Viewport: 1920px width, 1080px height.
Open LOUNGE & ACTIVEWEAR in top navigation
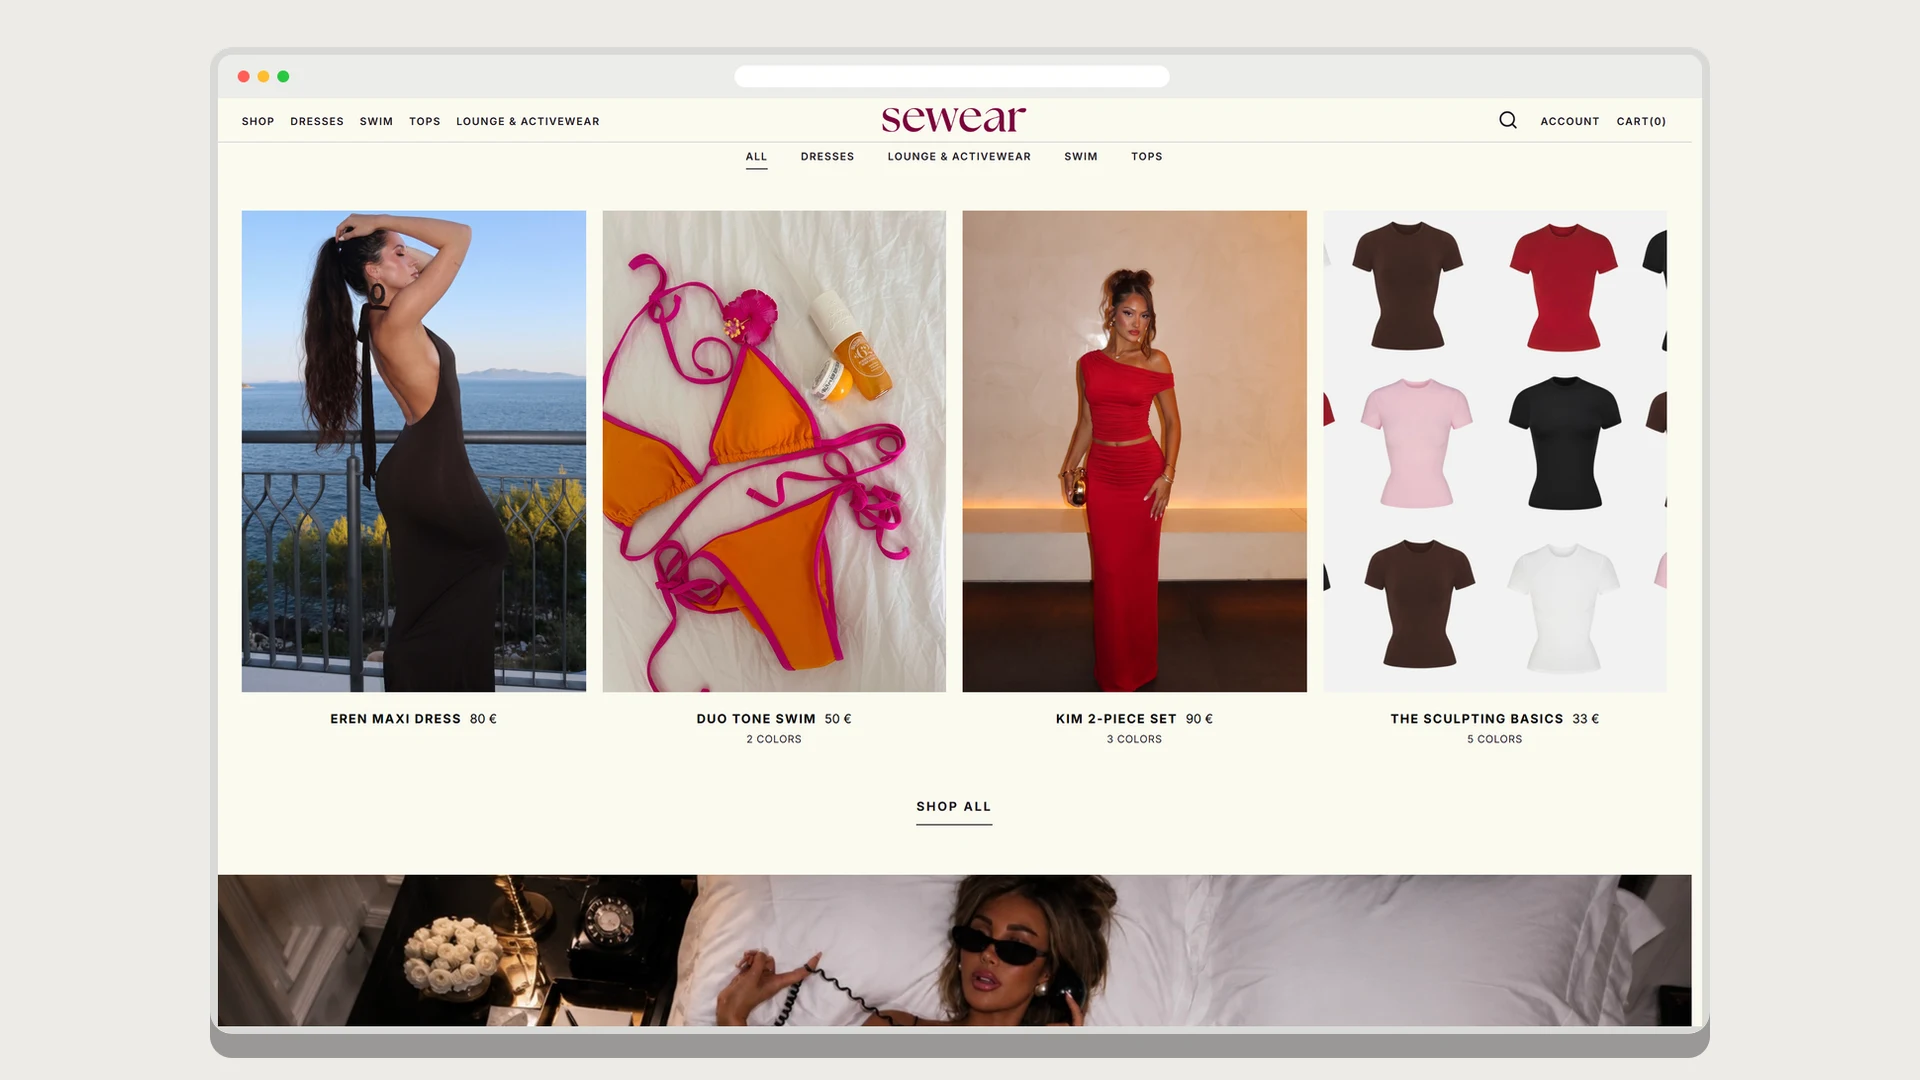(528, 121)
